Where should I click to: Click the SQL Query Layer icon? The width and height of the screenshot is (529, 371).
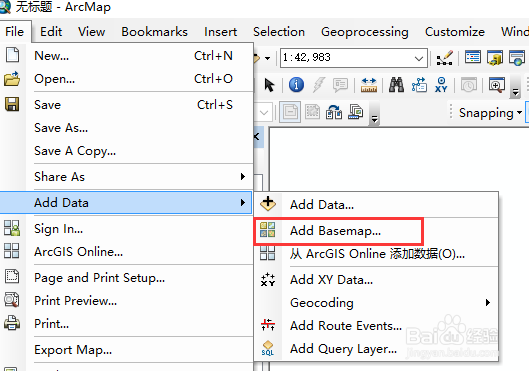pyautogui.click(x=268, y=348)
